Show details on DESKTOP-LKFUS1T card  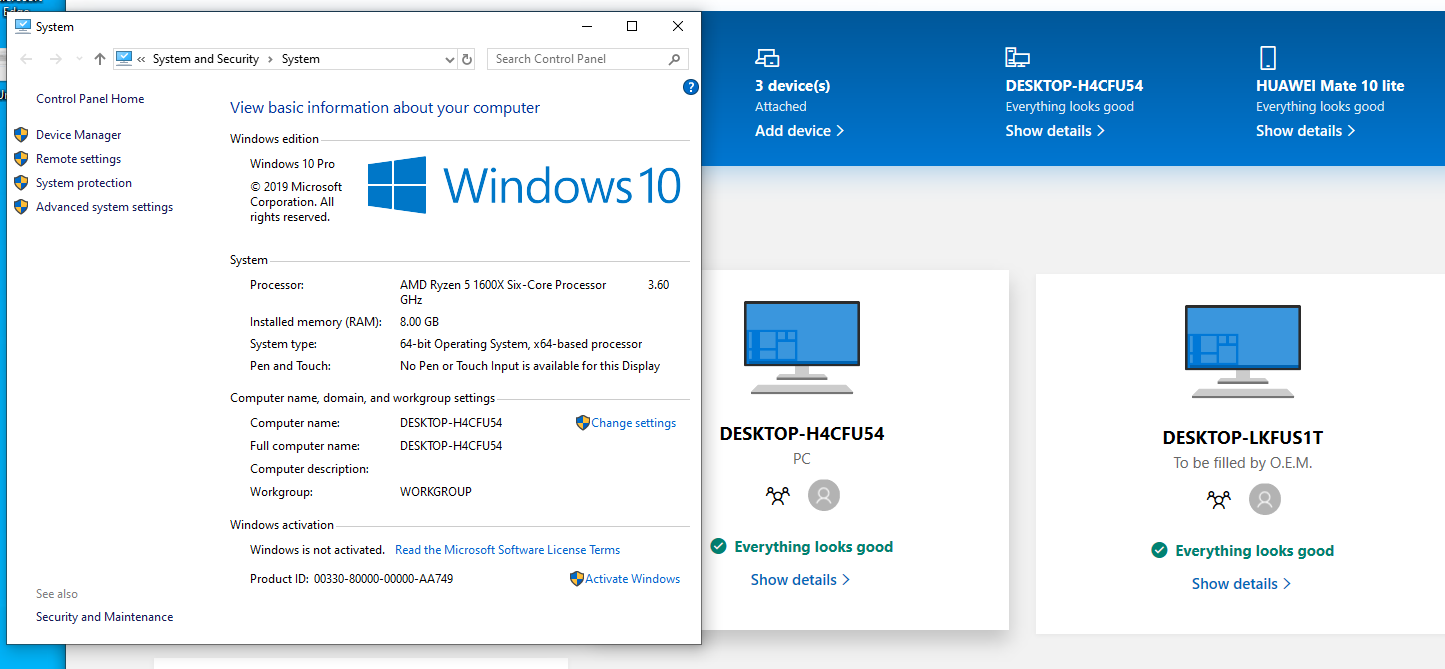click(x=1241, y=584)
